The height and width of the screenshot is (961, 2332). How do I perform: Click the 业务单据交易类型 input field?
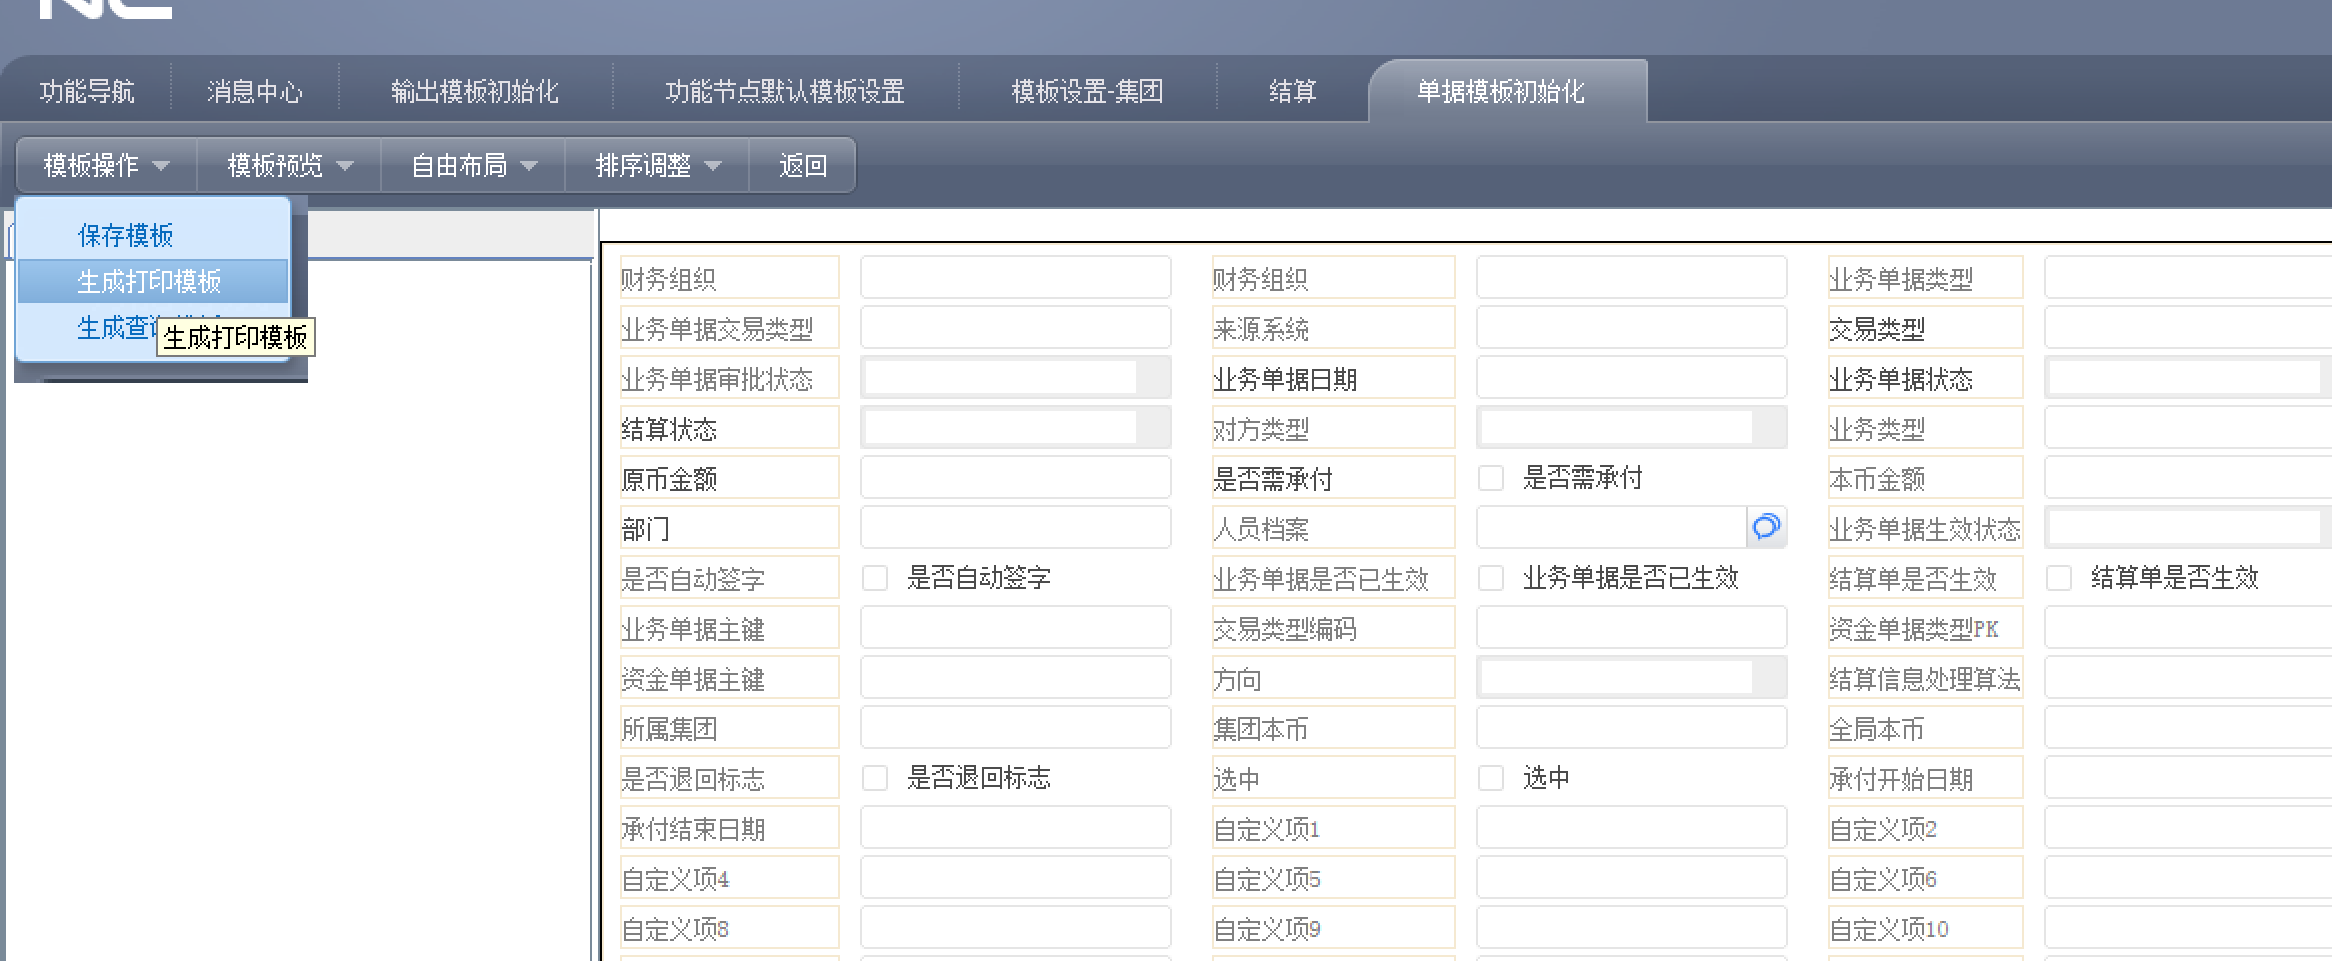(1016, 327)
